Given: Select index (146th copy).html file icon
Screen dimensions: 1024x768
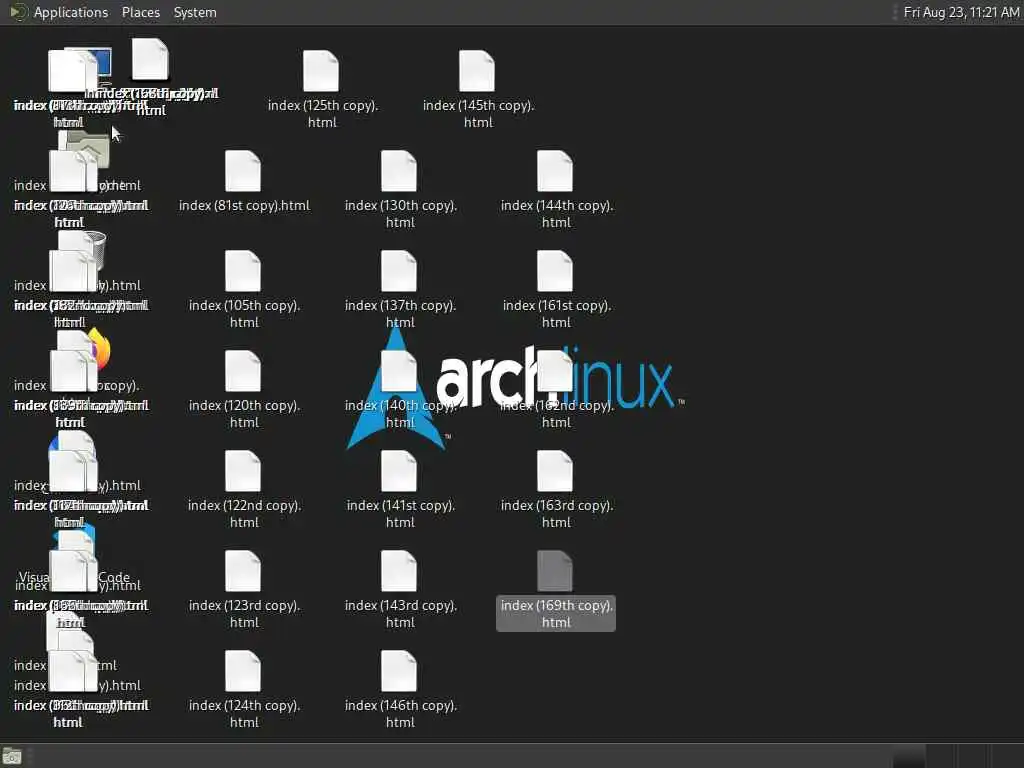Looking at the screenshot, I should [x=399, y=671].
